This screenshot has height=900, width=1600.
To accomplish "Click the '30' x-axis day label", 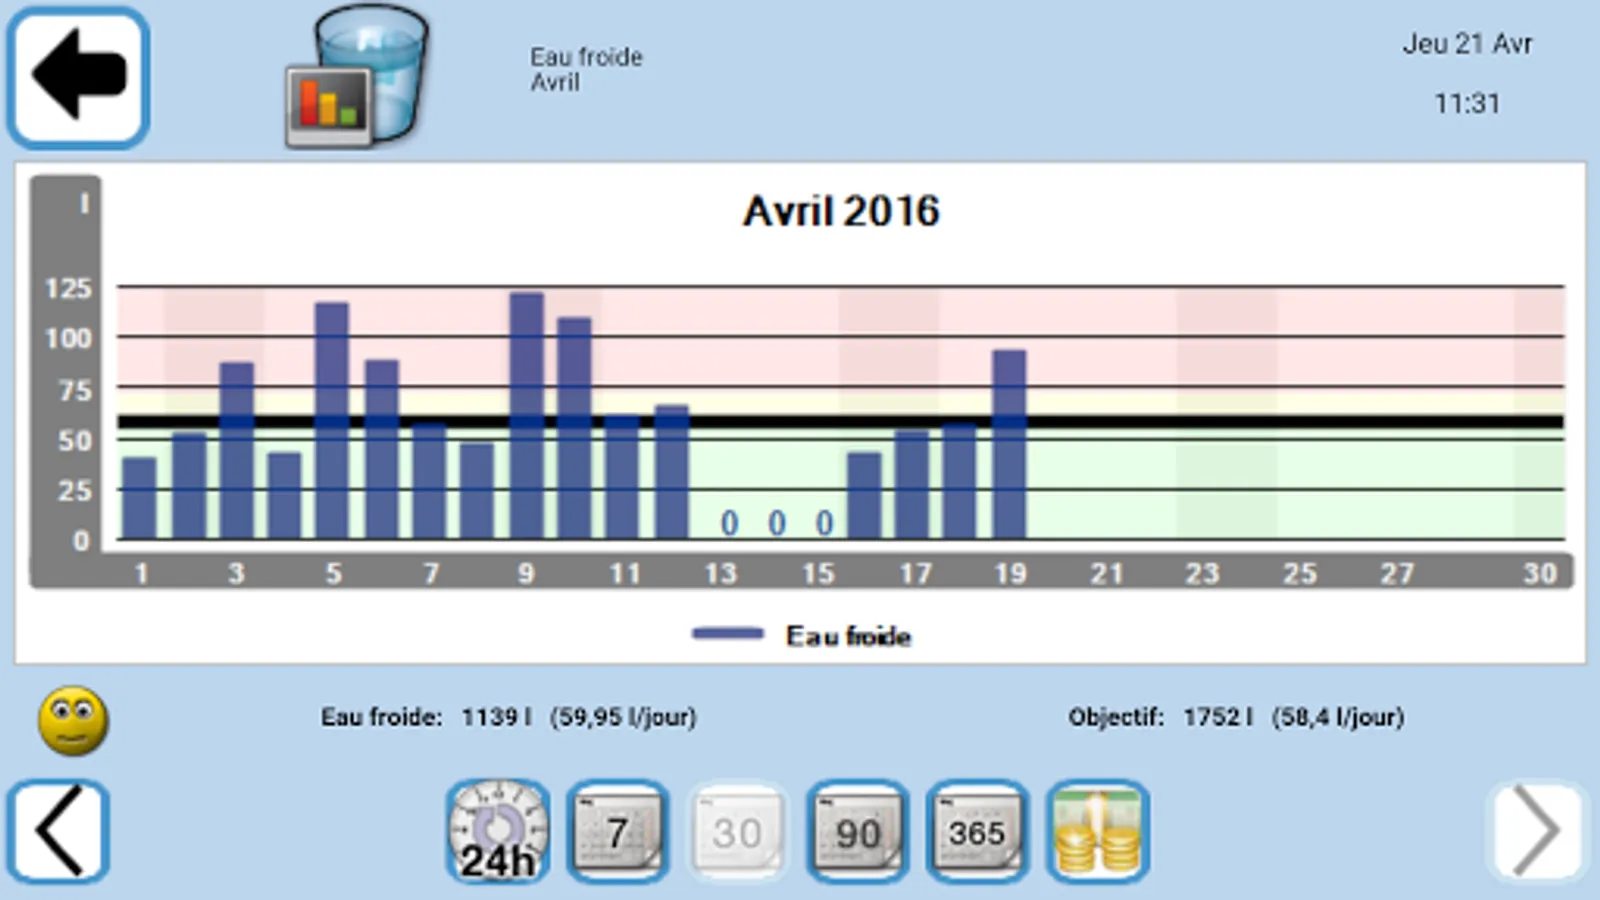I will (1539, 573).
